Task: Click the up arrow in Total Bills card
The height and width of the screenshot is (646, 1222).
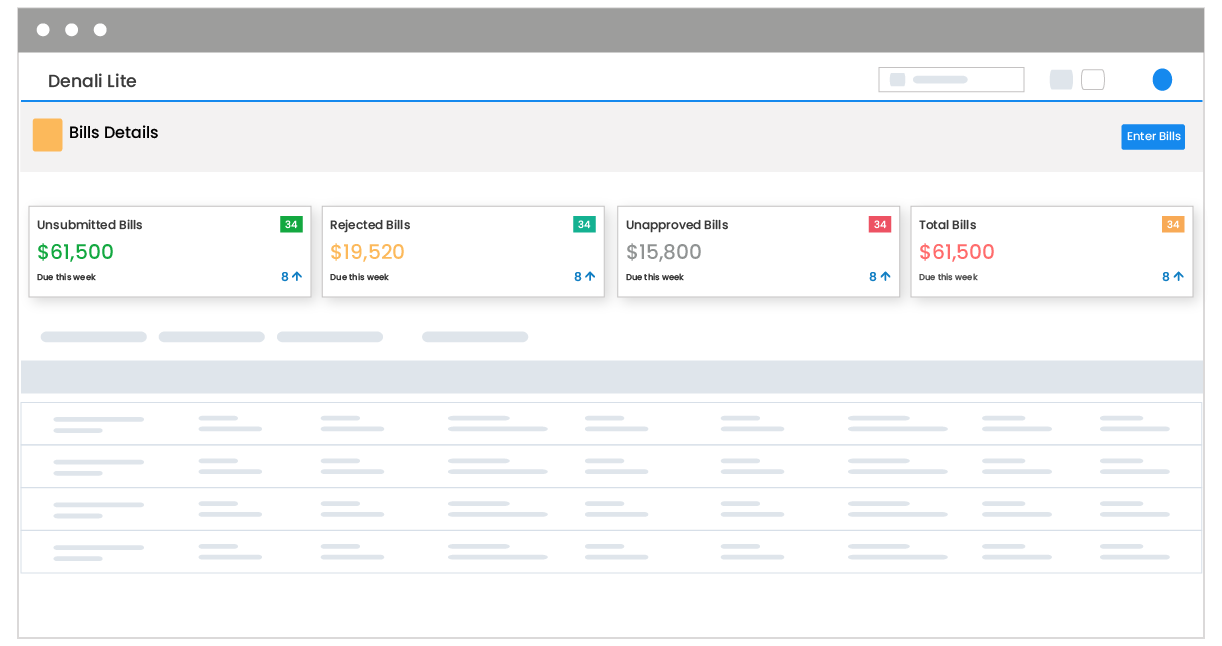Action: (x=1178, y=277)
